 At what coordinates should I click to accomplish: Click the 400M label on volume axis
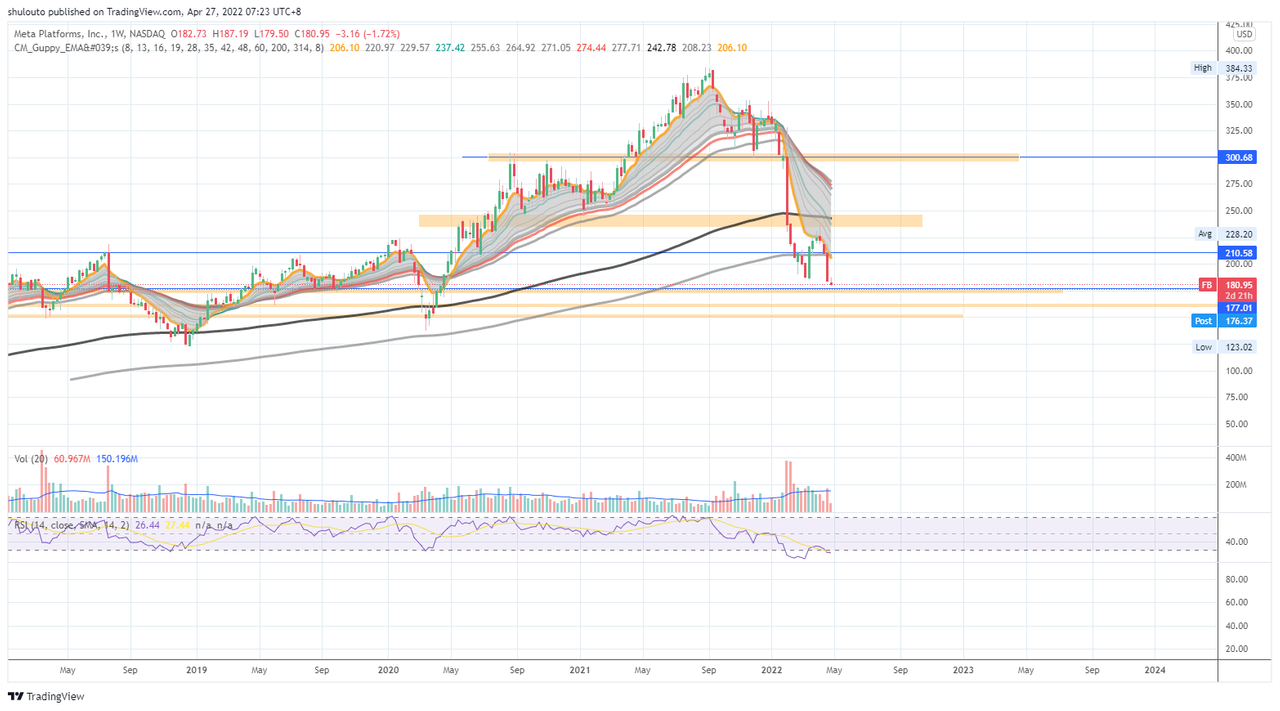(x=1237, y=458)
